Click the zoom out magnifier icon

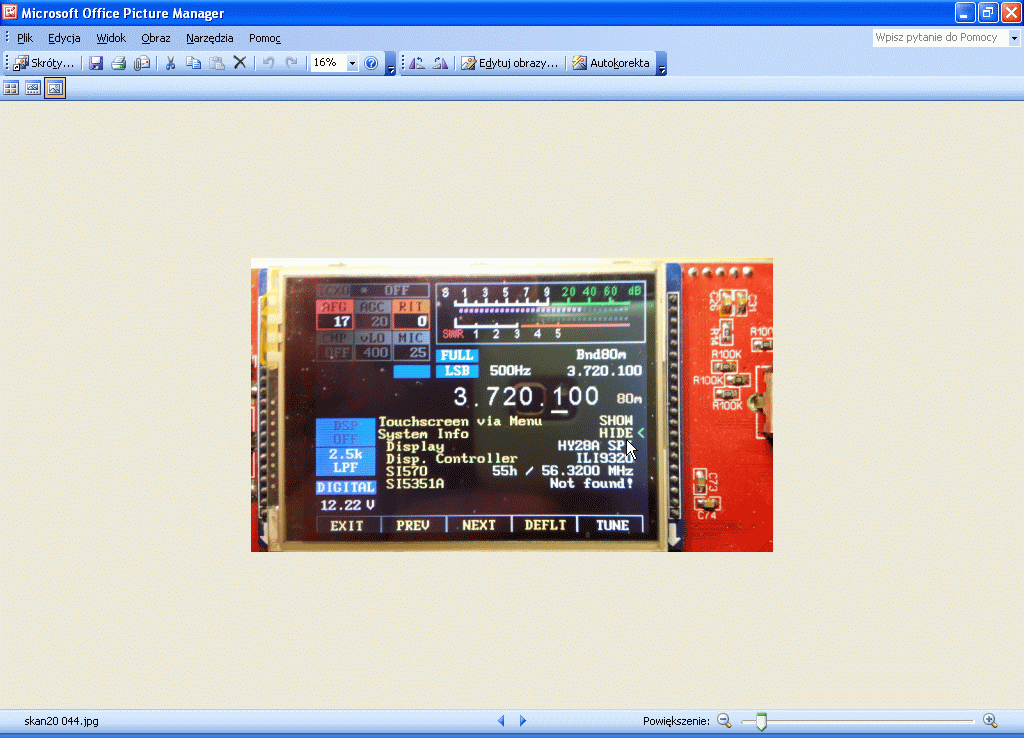click(x=724, y=720)
